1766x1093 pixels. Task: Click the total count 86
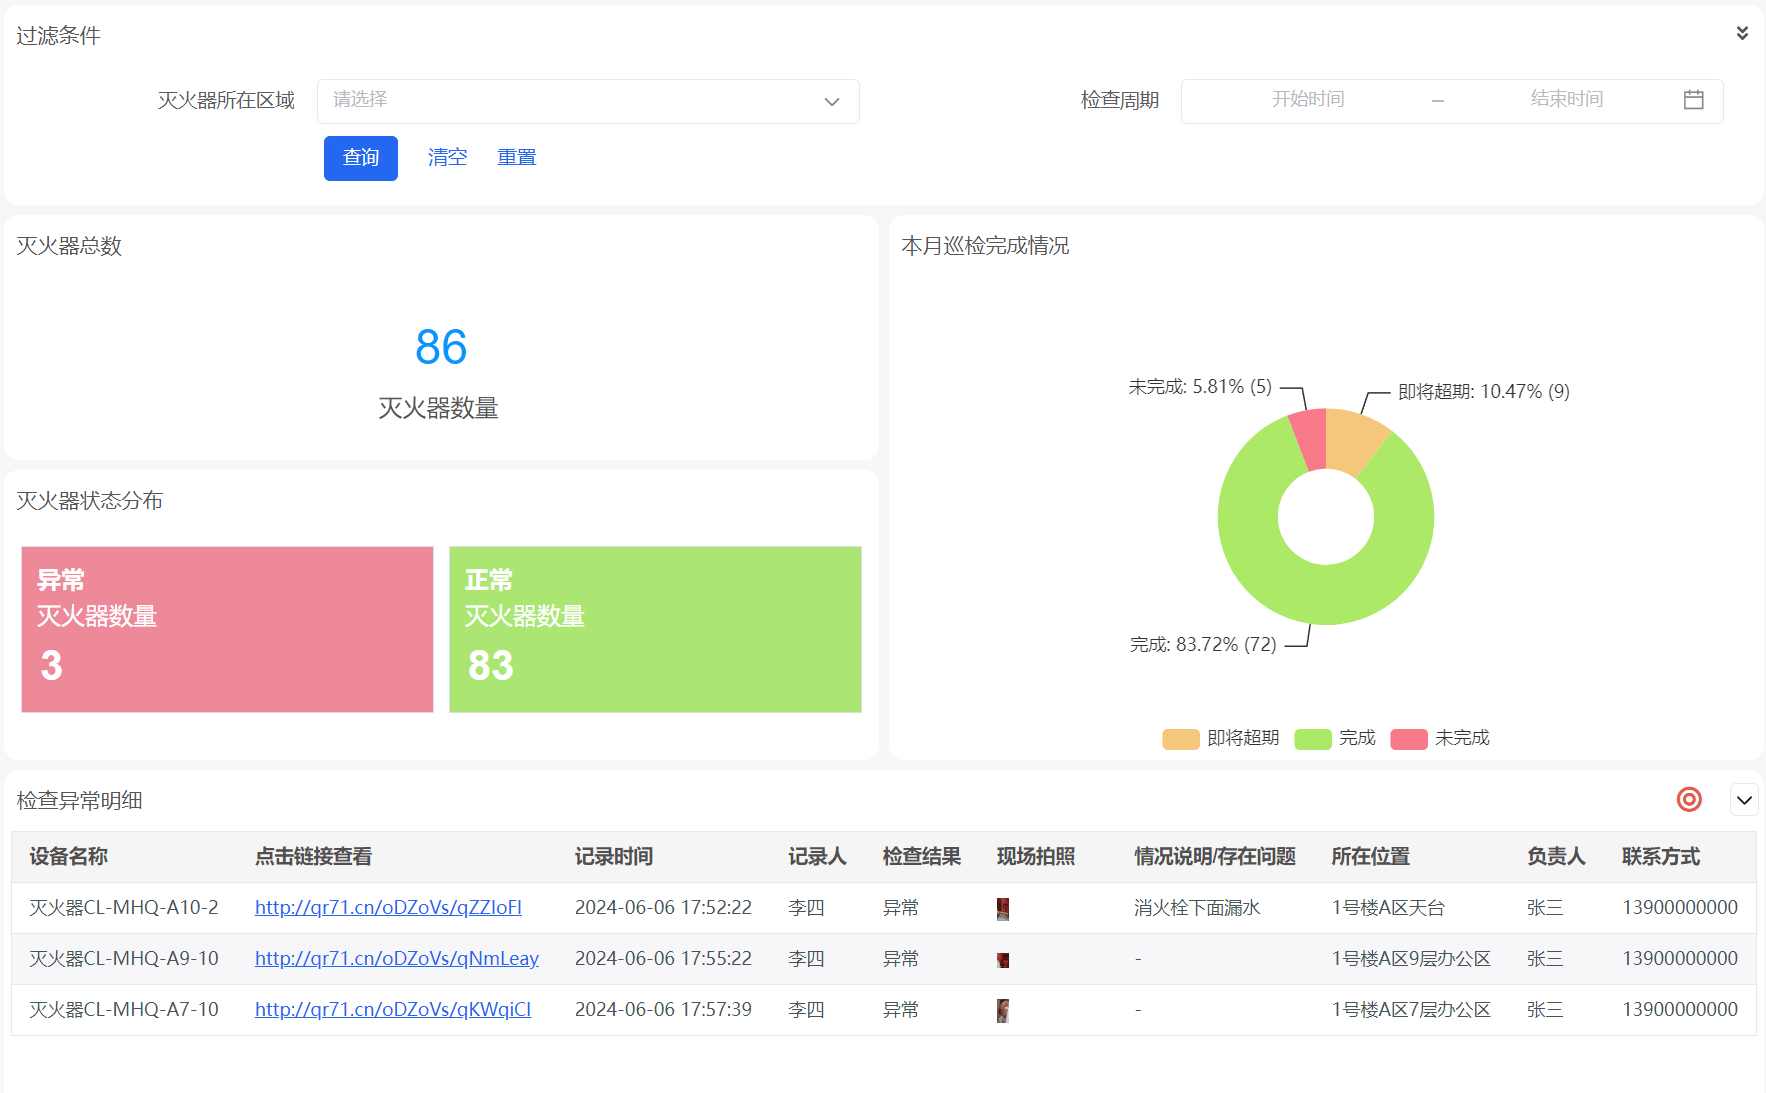pos(441,347)
